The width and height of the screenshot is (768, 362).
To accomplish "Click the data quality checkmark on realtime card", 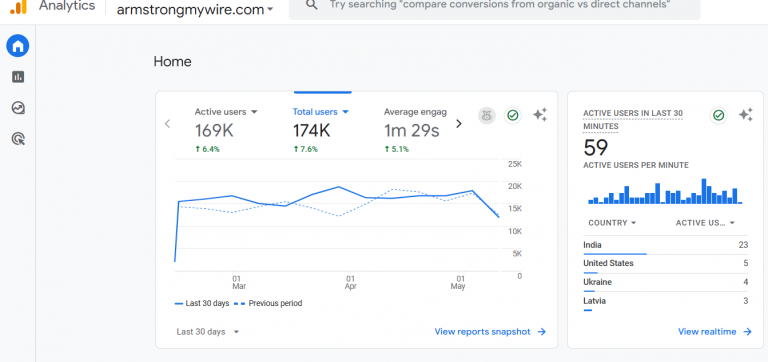I will coord(719,116).
